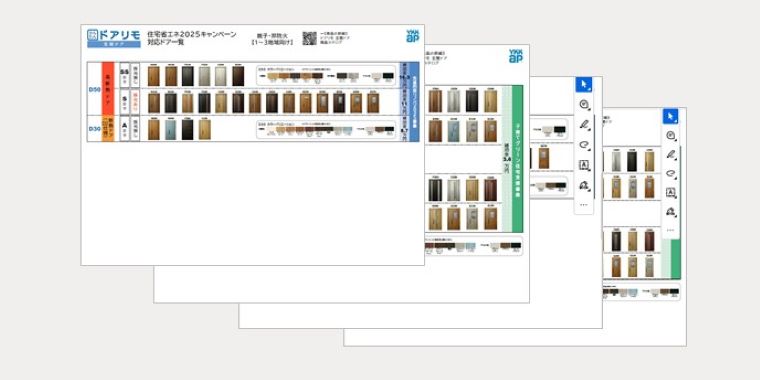Choose the comment bubble tool on left toolbar
Viewport: 760px width, 380px height.
point(584,104)
